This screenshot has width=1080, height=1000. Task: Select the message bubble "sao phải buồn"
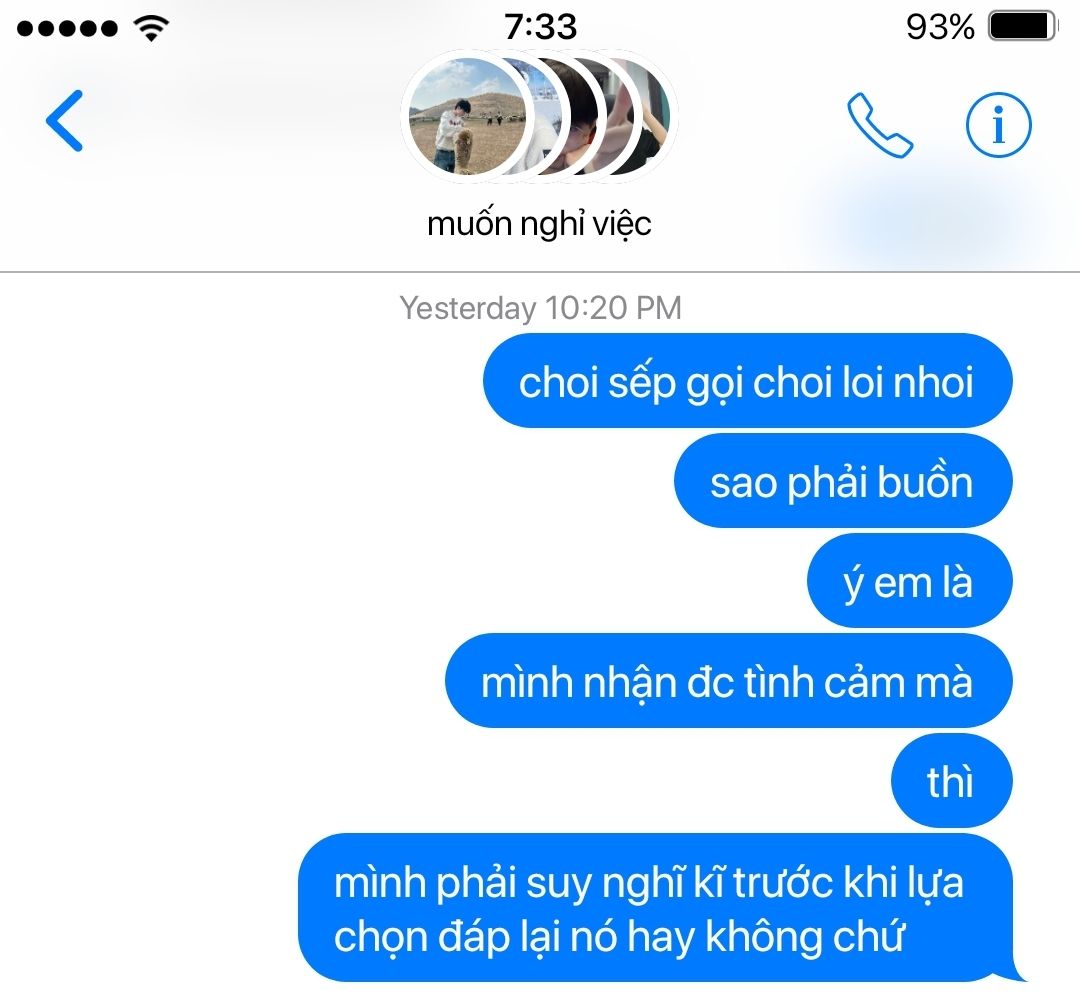(843, 481)
